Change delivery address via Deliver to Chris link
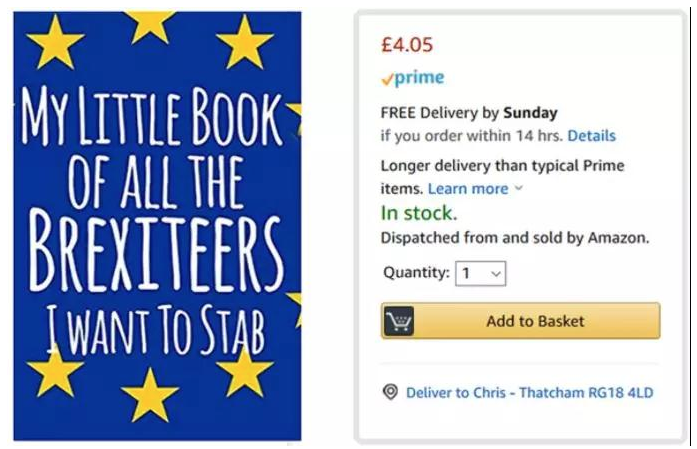Image resolution: width=697 pixels, height=449 pixels. (x=529, y=392)
